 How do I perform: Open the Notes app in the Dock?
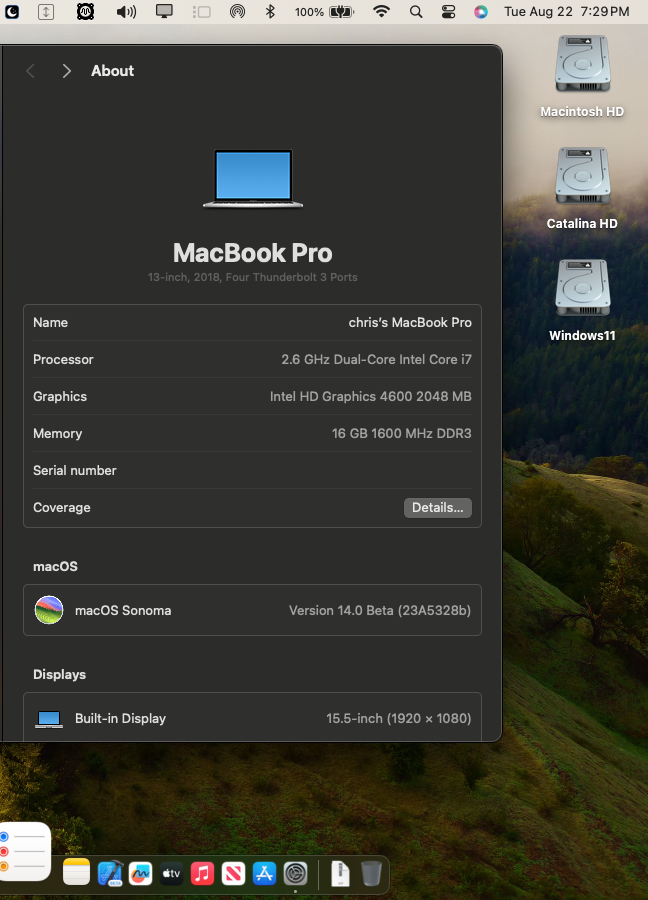point(76,872)
